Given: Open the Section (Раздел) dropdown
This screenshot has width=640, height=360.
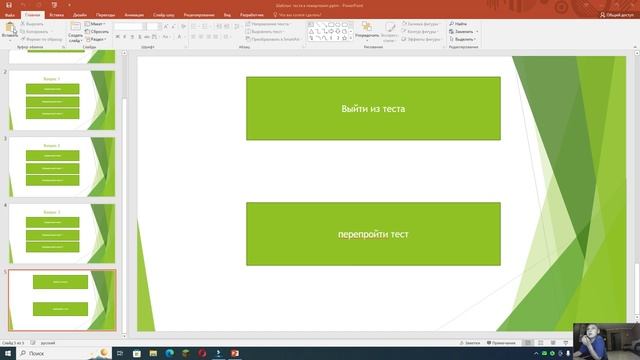Looking at the screenshot, I should (x=96, y=39).
